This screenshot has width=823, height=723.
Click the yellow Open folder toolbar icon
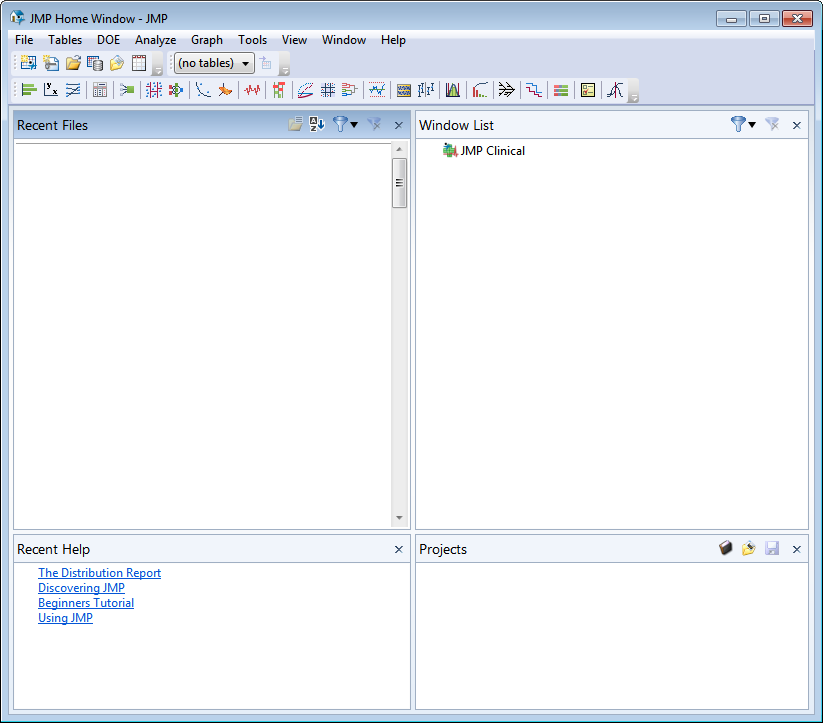tap(73, 63)
